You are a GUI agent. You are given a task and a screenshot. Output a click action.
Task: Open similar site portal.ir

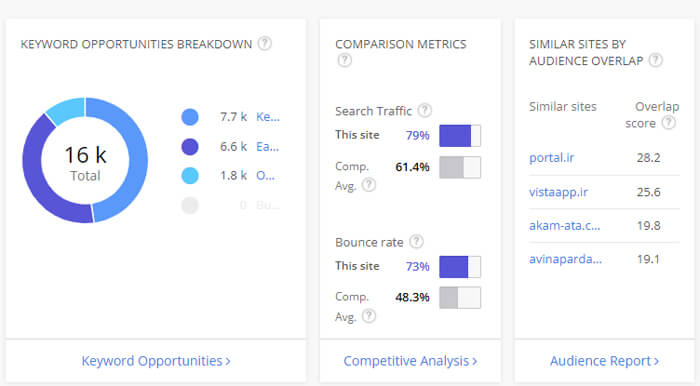point(551,158)
